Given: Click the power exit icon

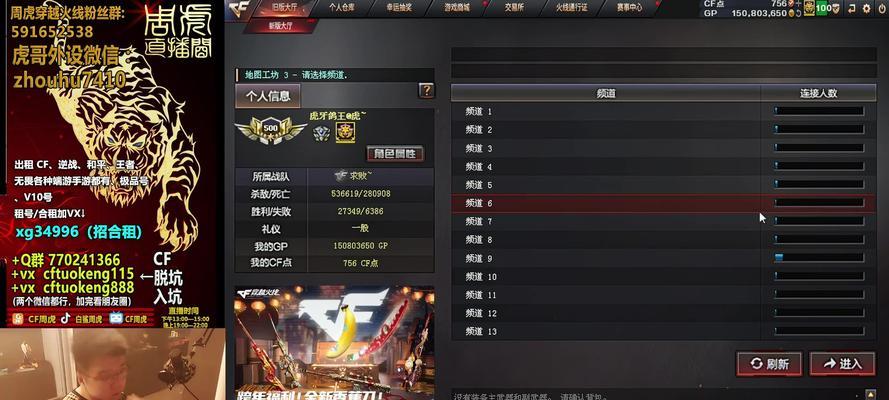Looking at the screenshot, I should pyautogui.click(x=882, y=8).
